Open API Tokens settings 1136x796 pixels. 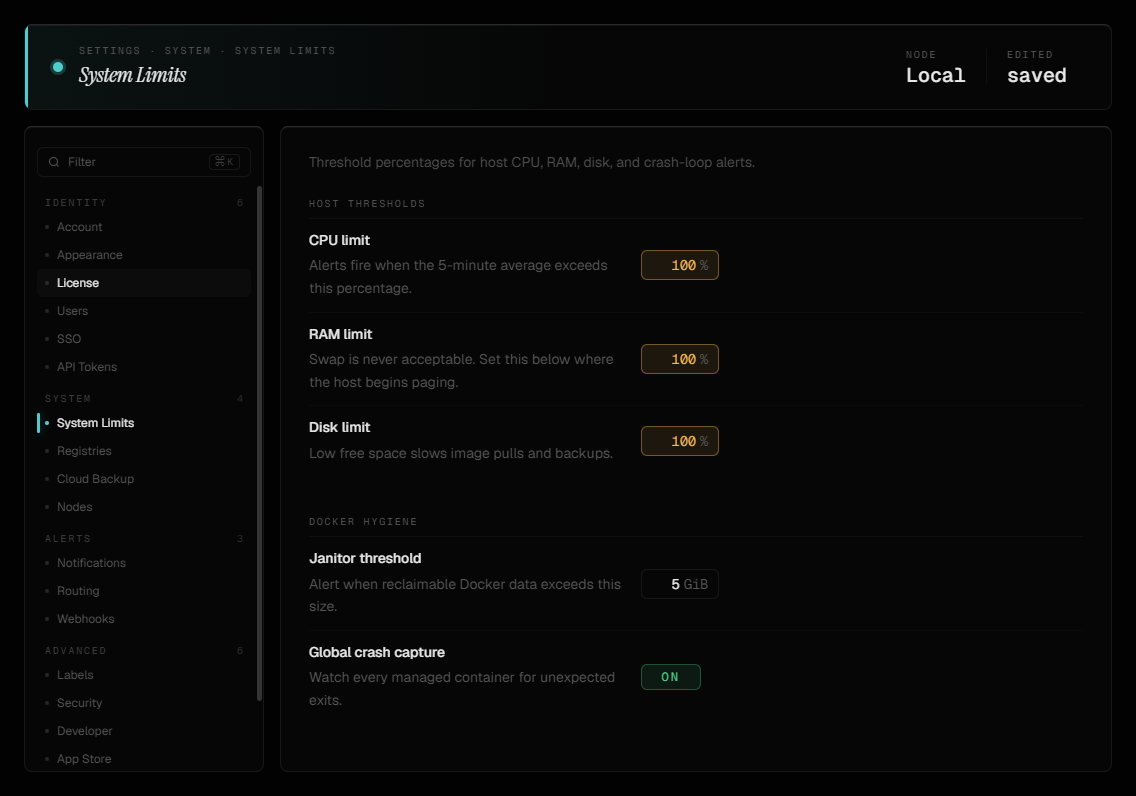click(143, 367)
